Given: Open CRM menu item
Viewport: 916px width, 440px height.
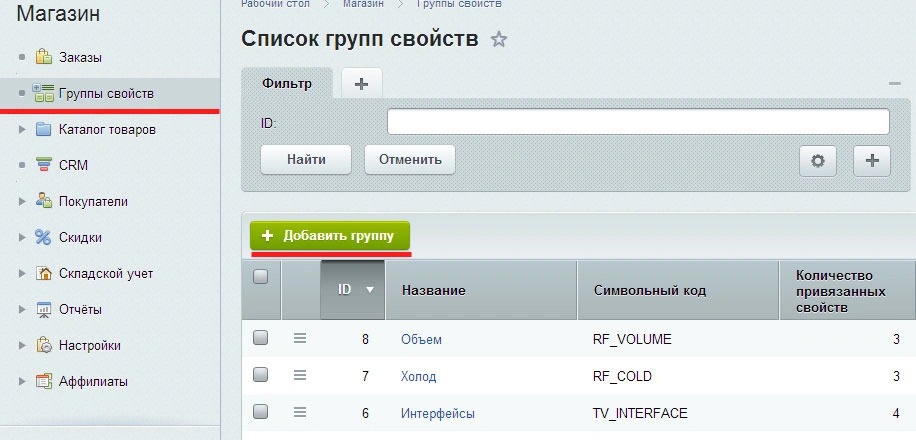Looking at the screenshot, I should (74, 165).
